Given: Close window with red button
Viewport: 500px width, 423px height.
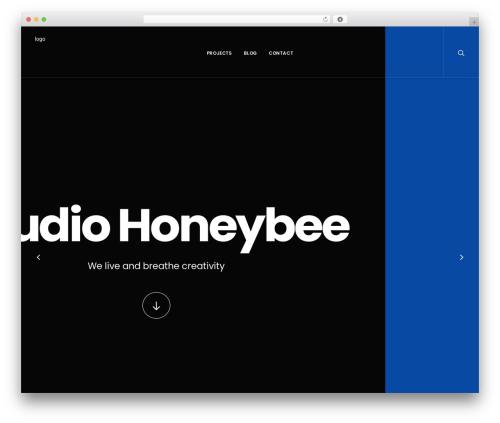Looking at the screenshot, I should [x=29, y=19].
